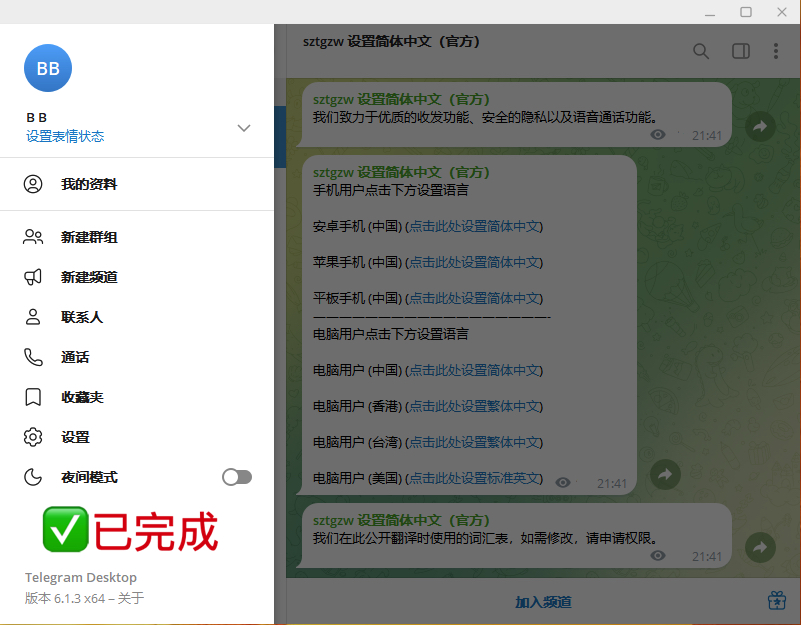Click the BB profile avatar

coord(47,68)
